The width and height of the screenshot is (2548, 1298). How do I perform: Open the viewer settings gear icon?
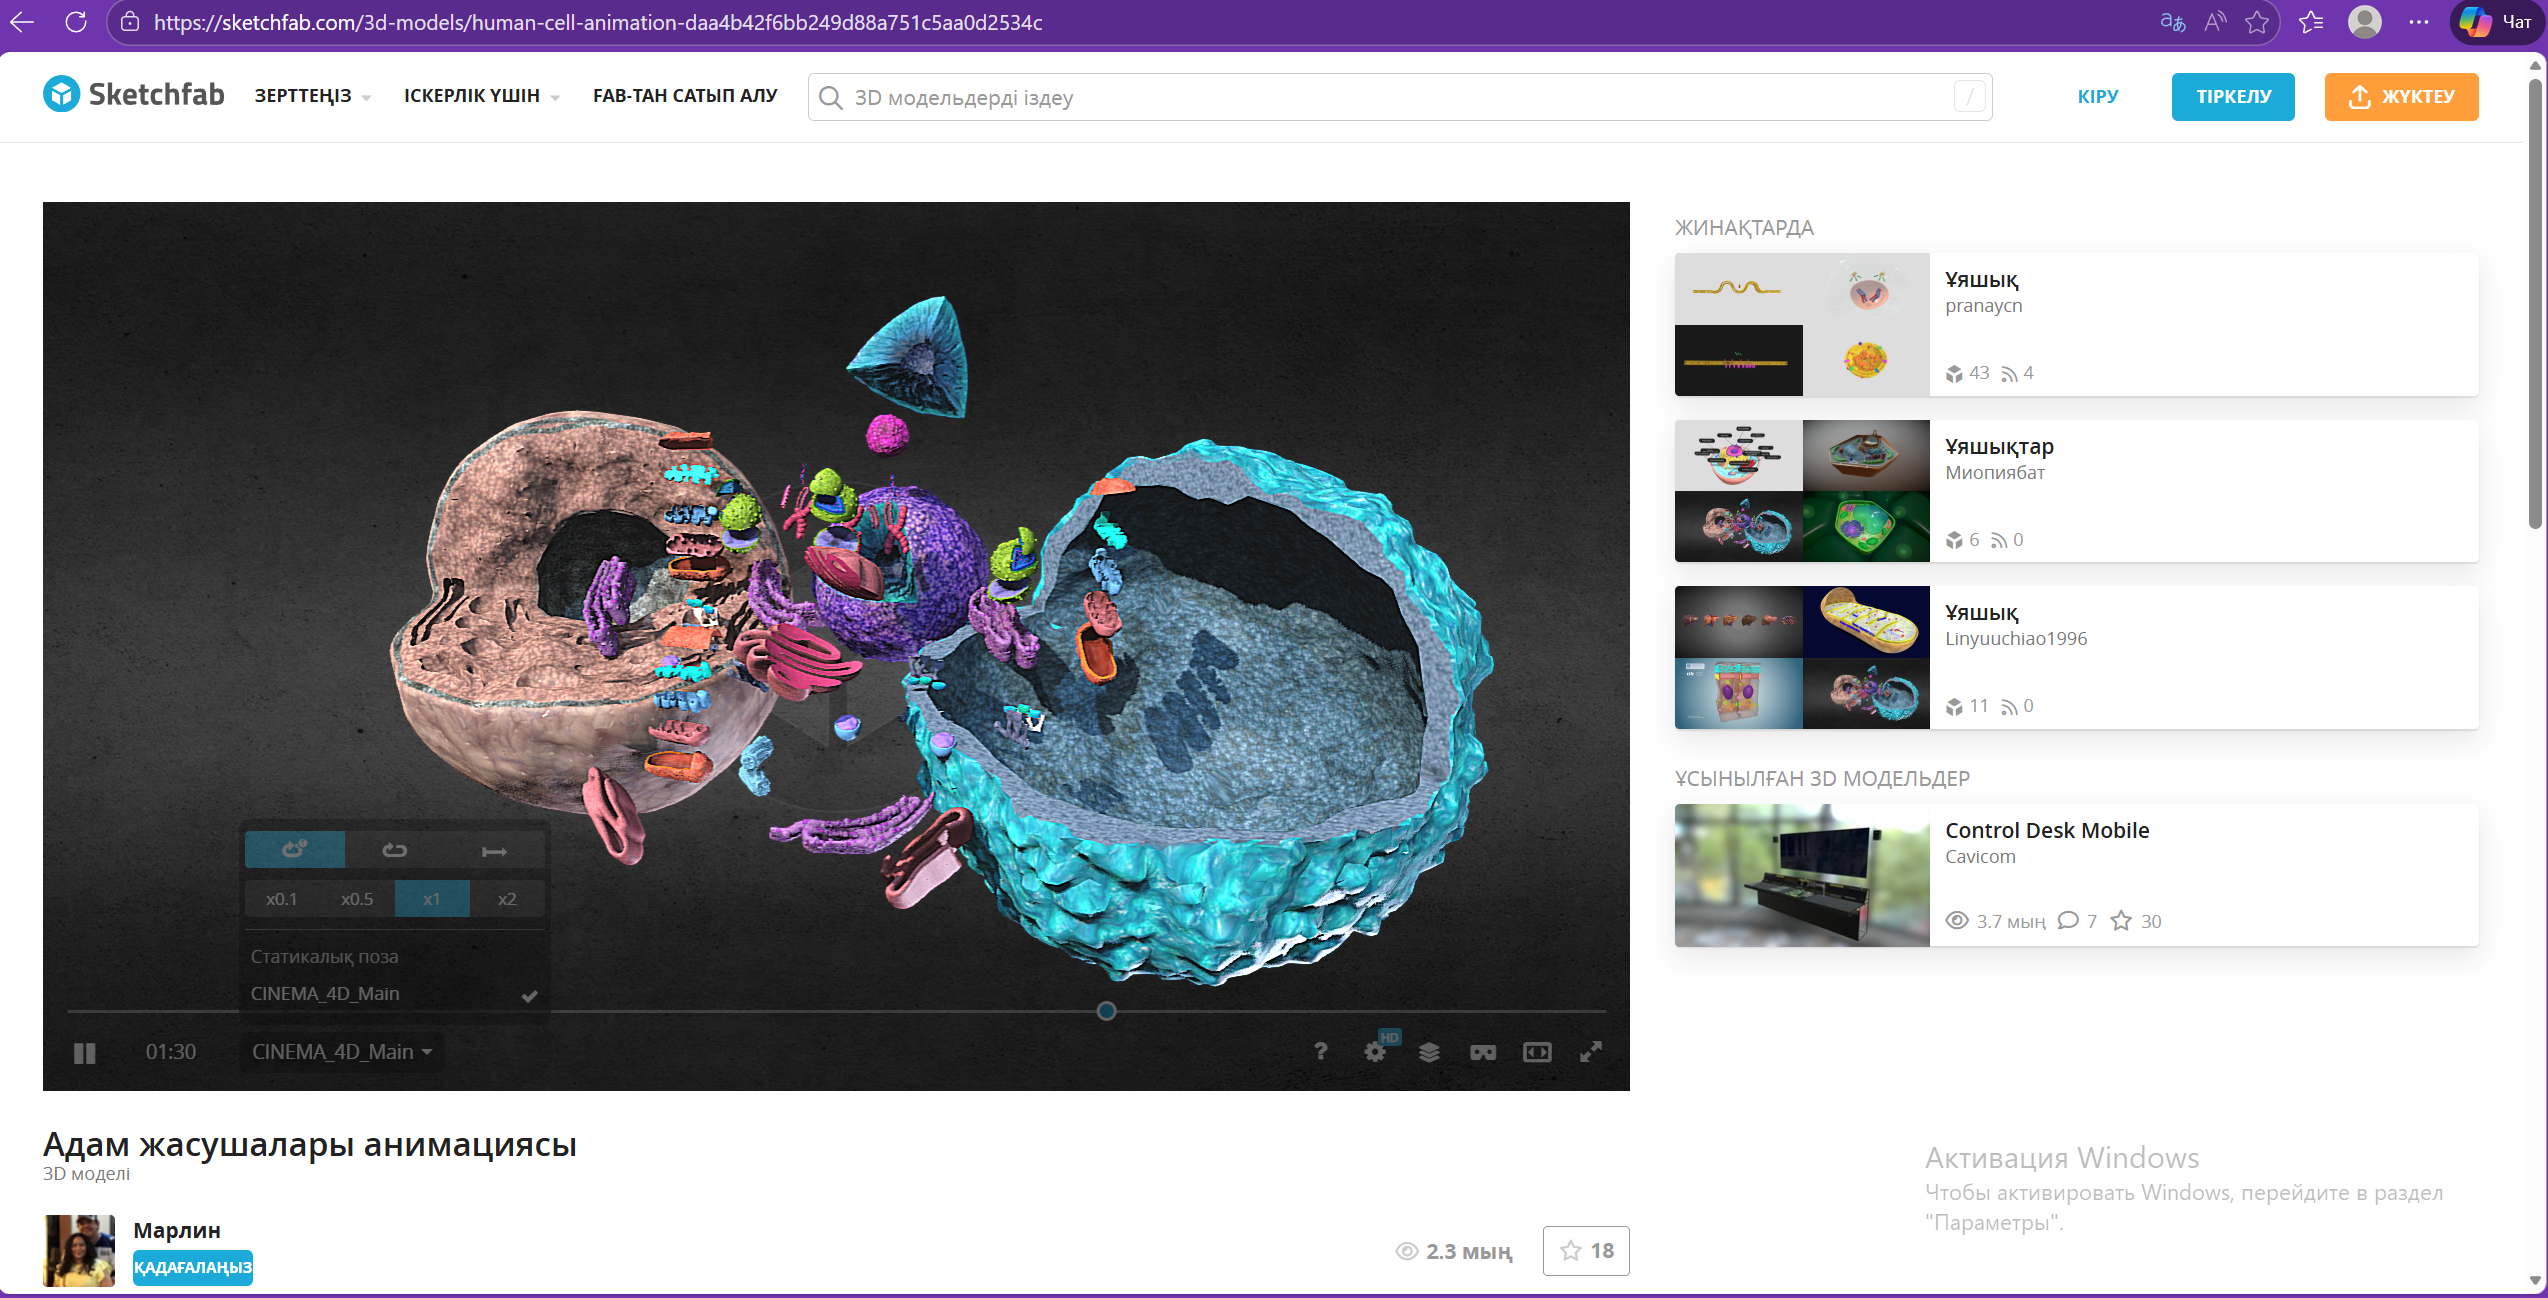1375,1052
